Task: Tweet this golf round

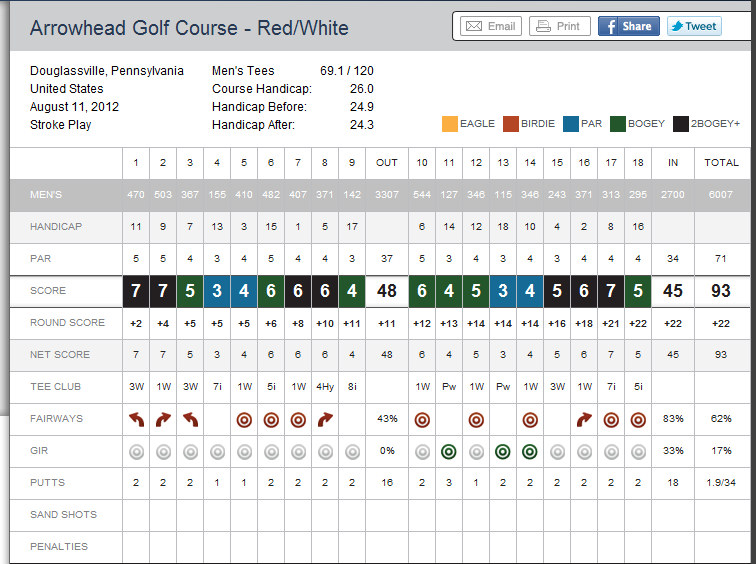Action: pyautogui.click(x=693, y=26)
